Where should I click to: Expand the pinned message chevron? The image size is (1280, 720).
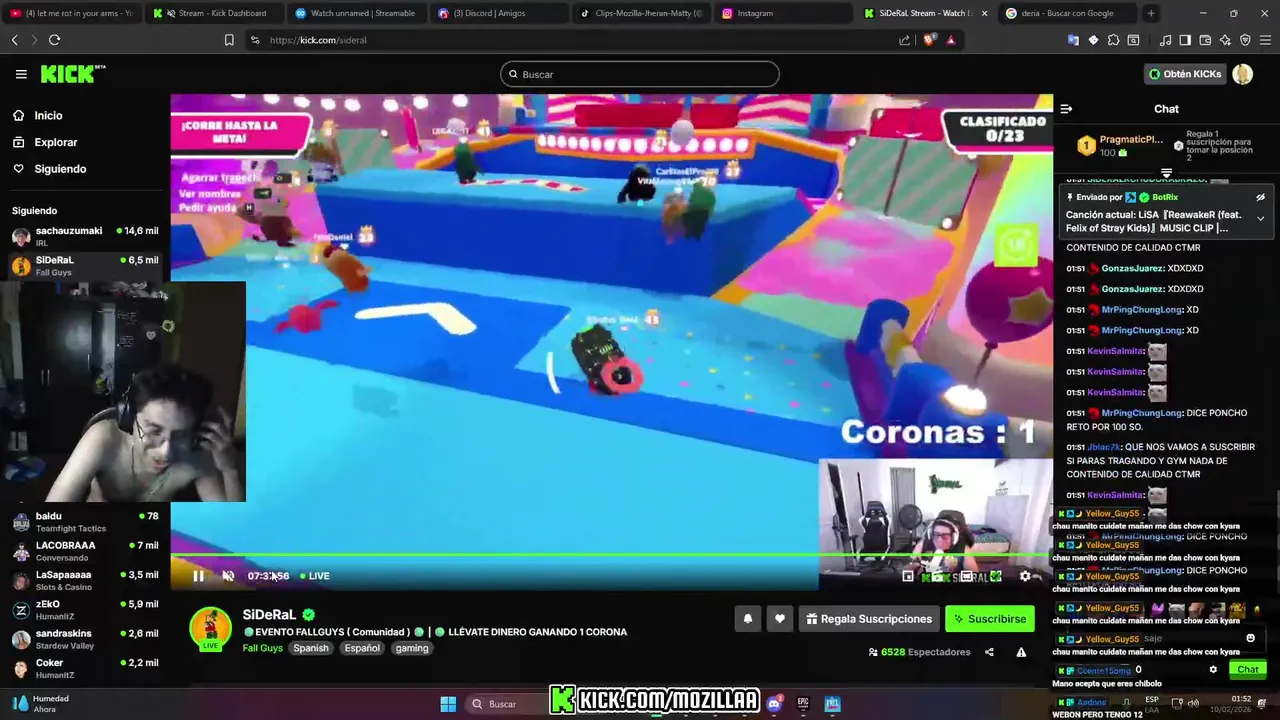pos(1260,219)
